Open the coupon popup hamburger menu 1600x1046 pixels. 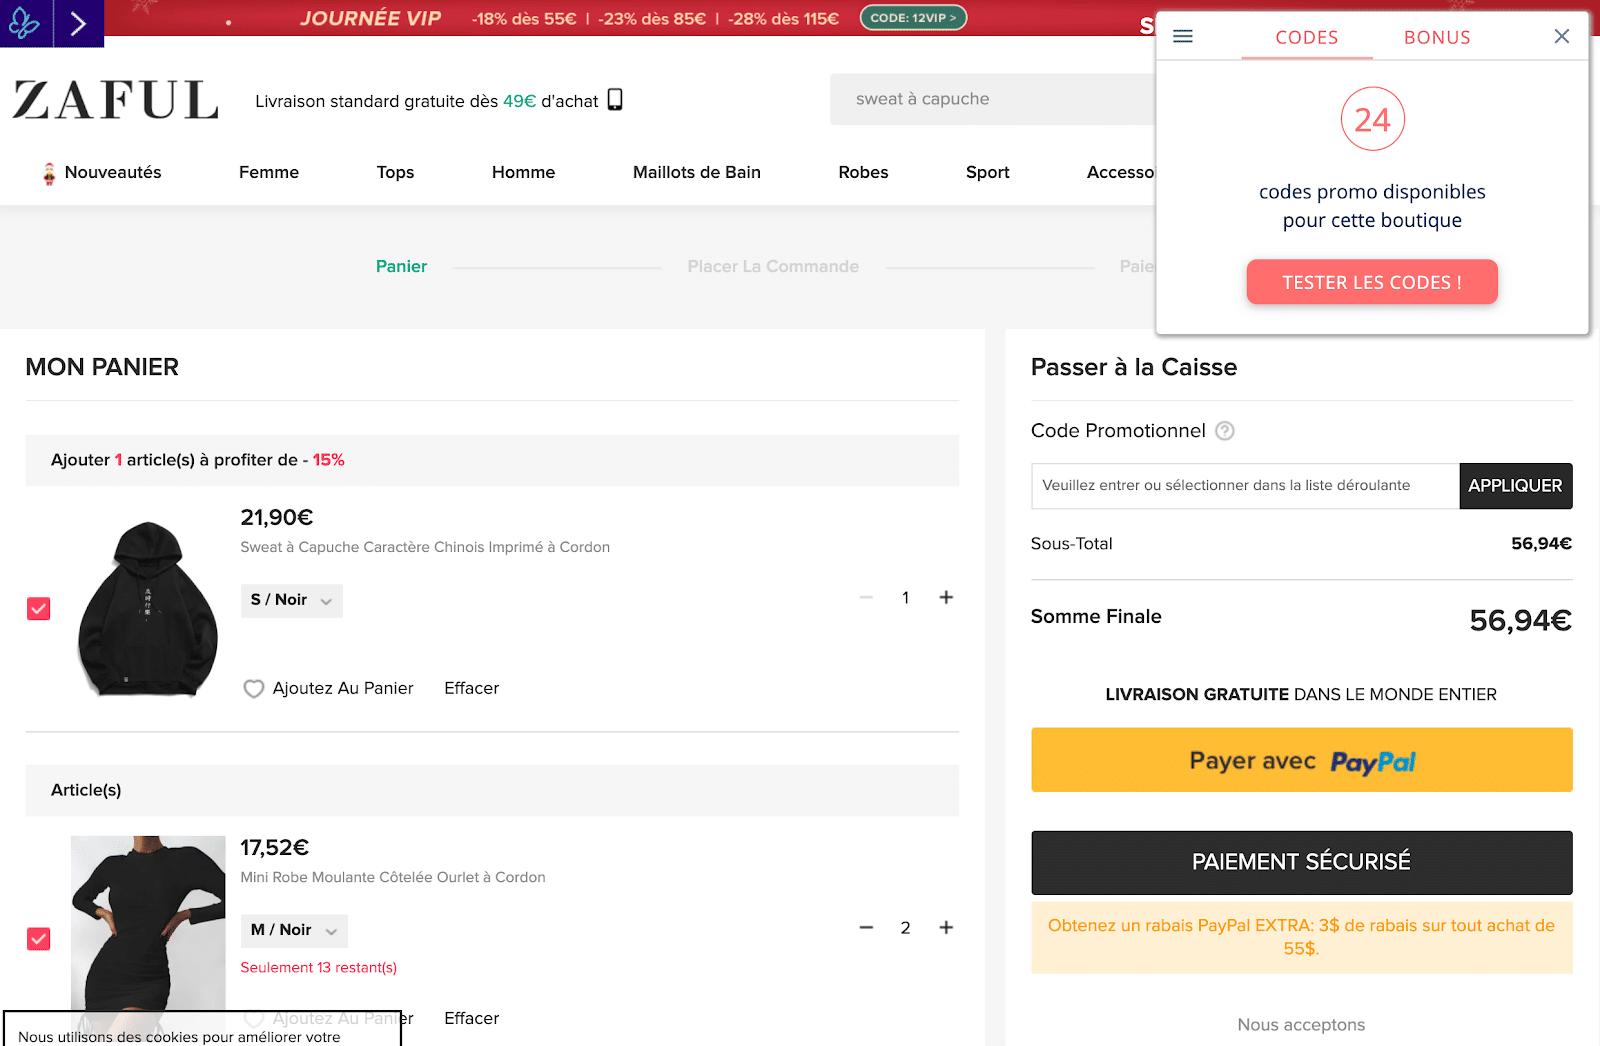coord(1183,36)
